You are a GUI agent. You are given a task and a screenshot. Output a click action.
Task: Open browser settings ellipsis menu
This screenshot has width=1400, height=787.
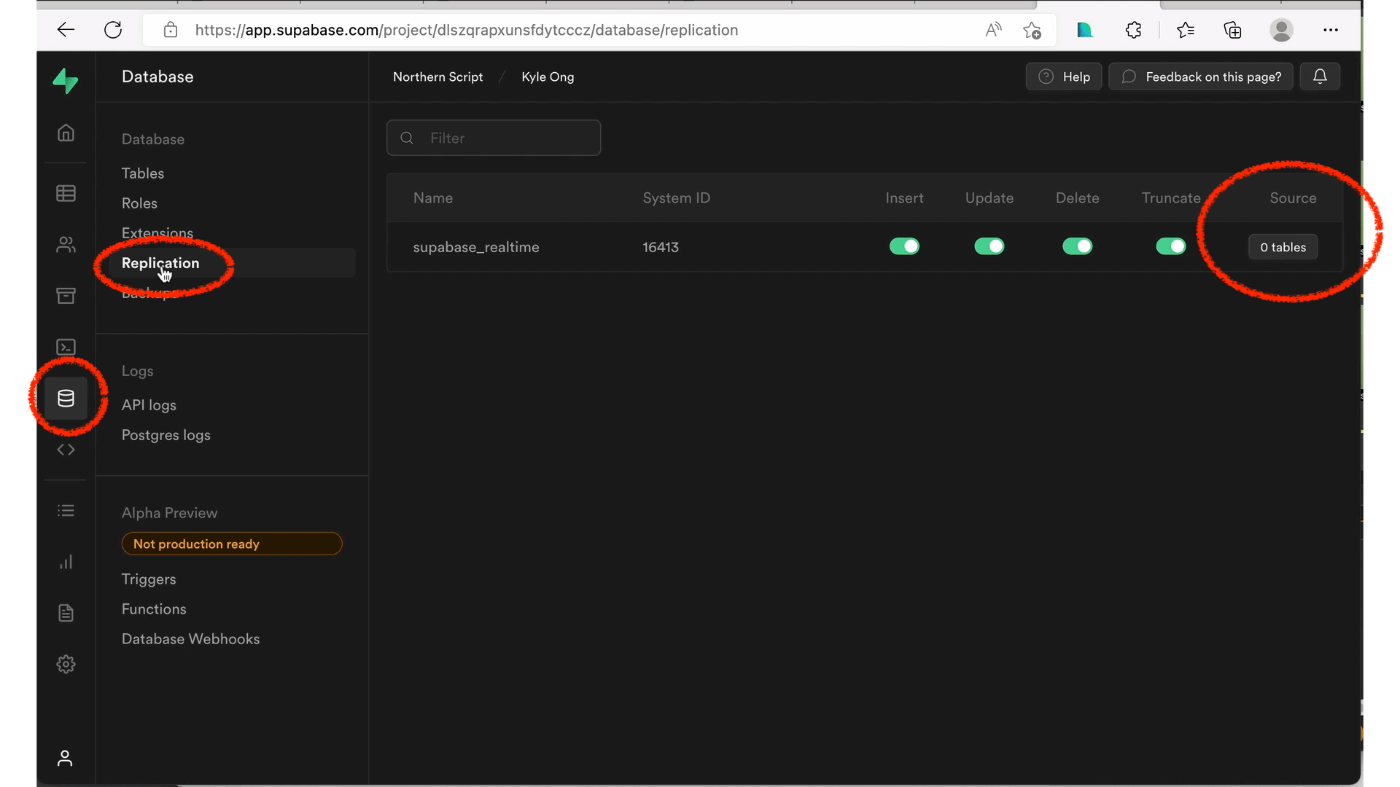click(1330, 30)
